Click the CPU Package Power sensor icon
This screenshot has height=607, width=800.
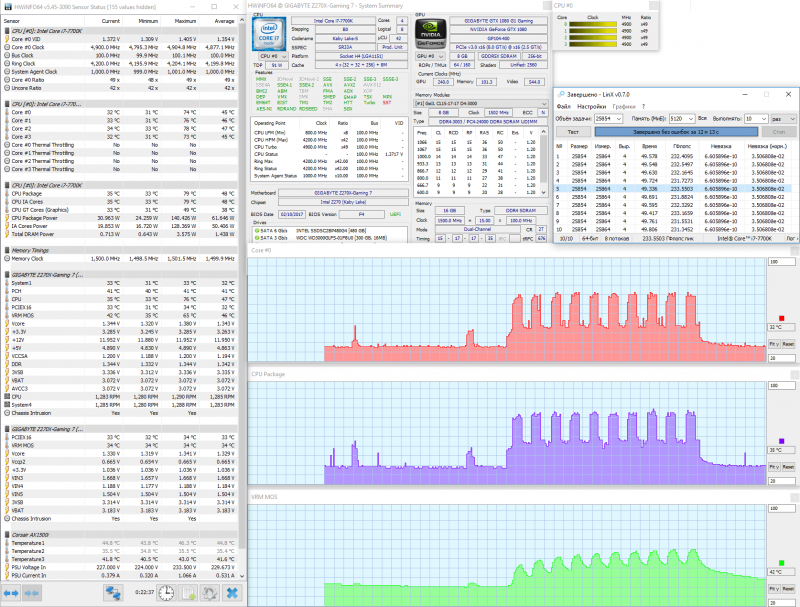click(x=7, y=218)
